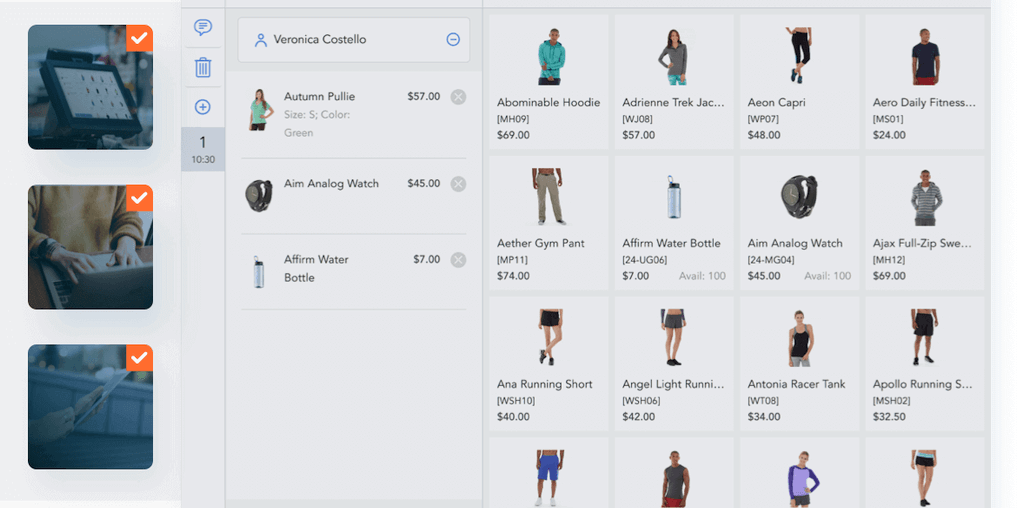Click the $57.00 price of Autumn Pullie
Screen dimensions: 1024x508
pyautogui.click(x=424, y=97)
